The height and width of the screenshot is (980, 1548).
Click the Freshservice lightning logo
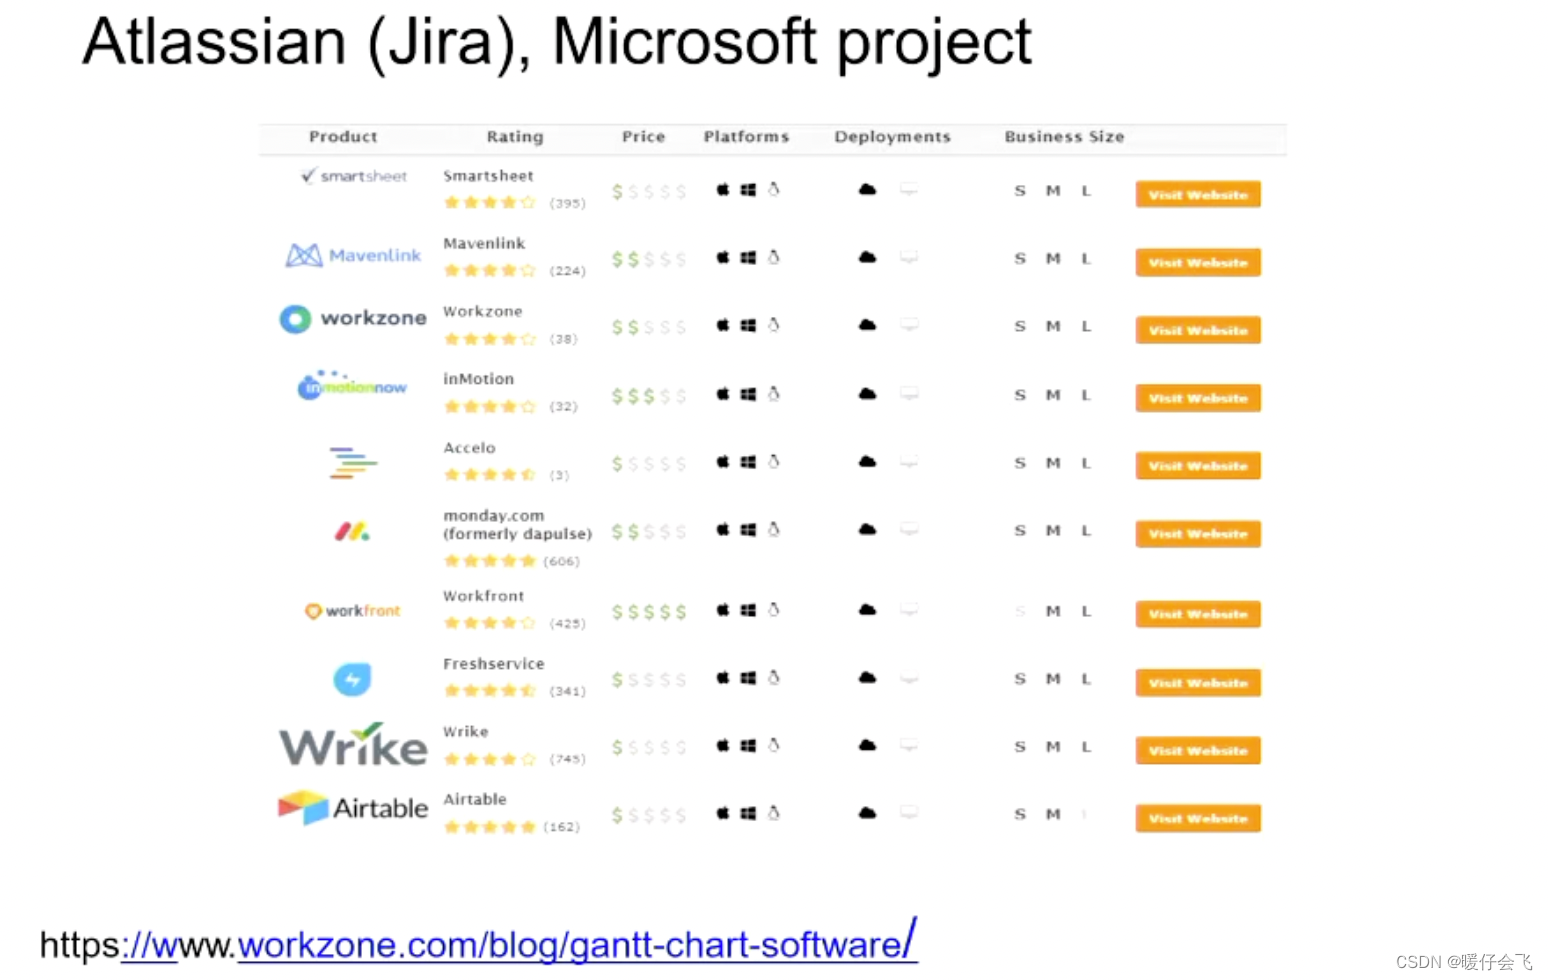[x=352, y=679]
